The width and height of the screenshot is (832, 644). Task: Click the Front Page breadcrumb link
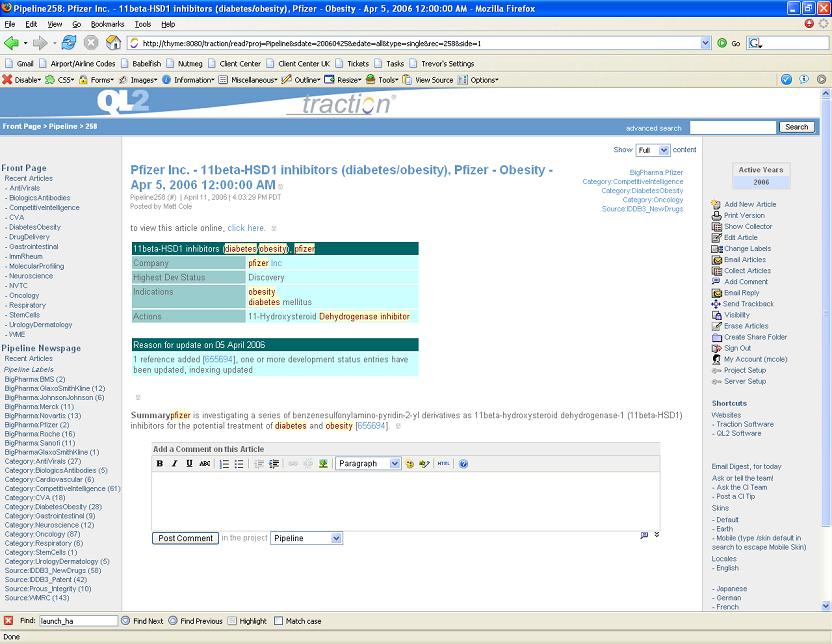pos(22,126)
